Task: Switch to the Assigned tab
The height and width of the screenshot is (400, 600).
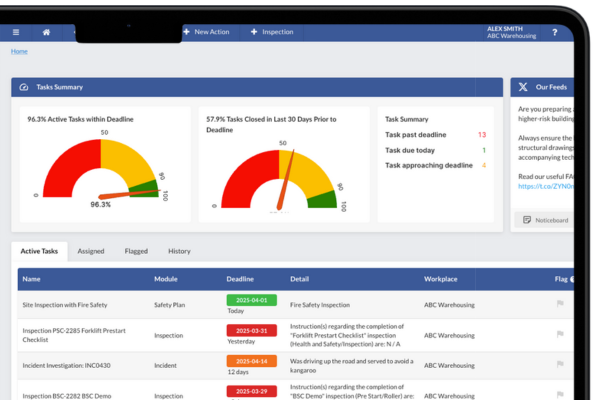Action: click(91, 251)
